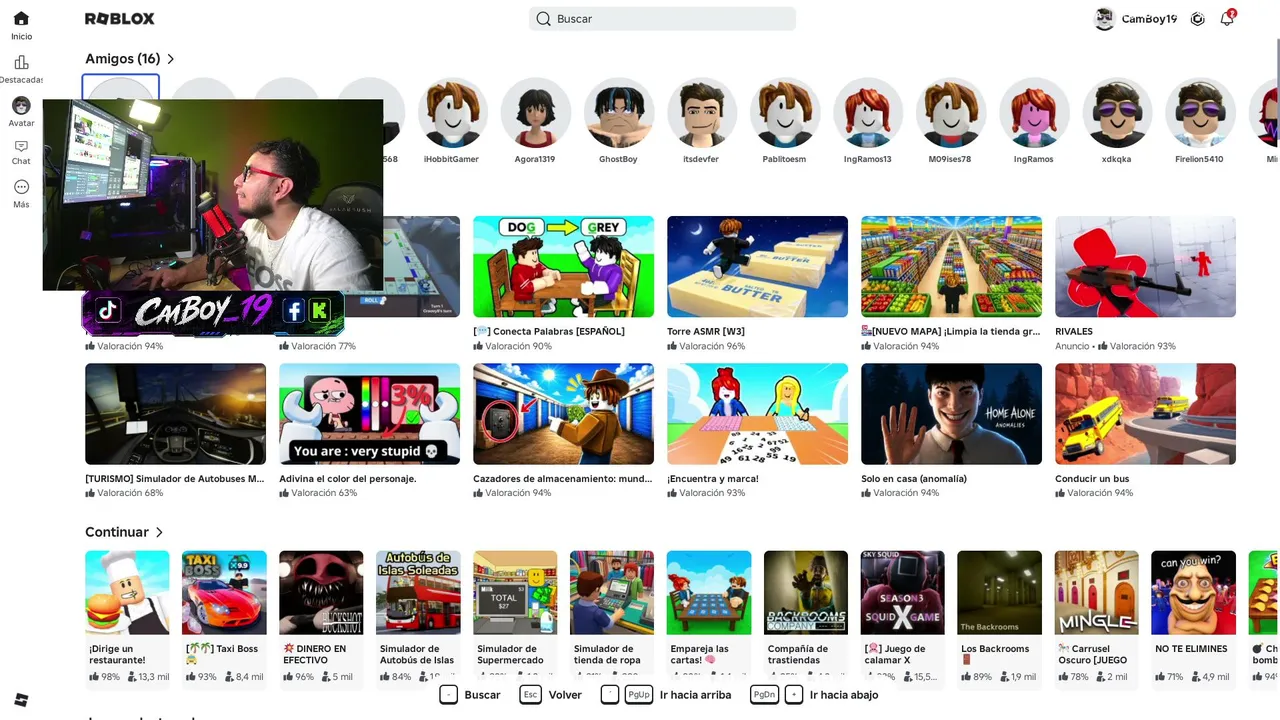This screenshot has height=720, width=1280.
Task: Open friend iHobbitGamer's avatar
Action: click(452, 112)
